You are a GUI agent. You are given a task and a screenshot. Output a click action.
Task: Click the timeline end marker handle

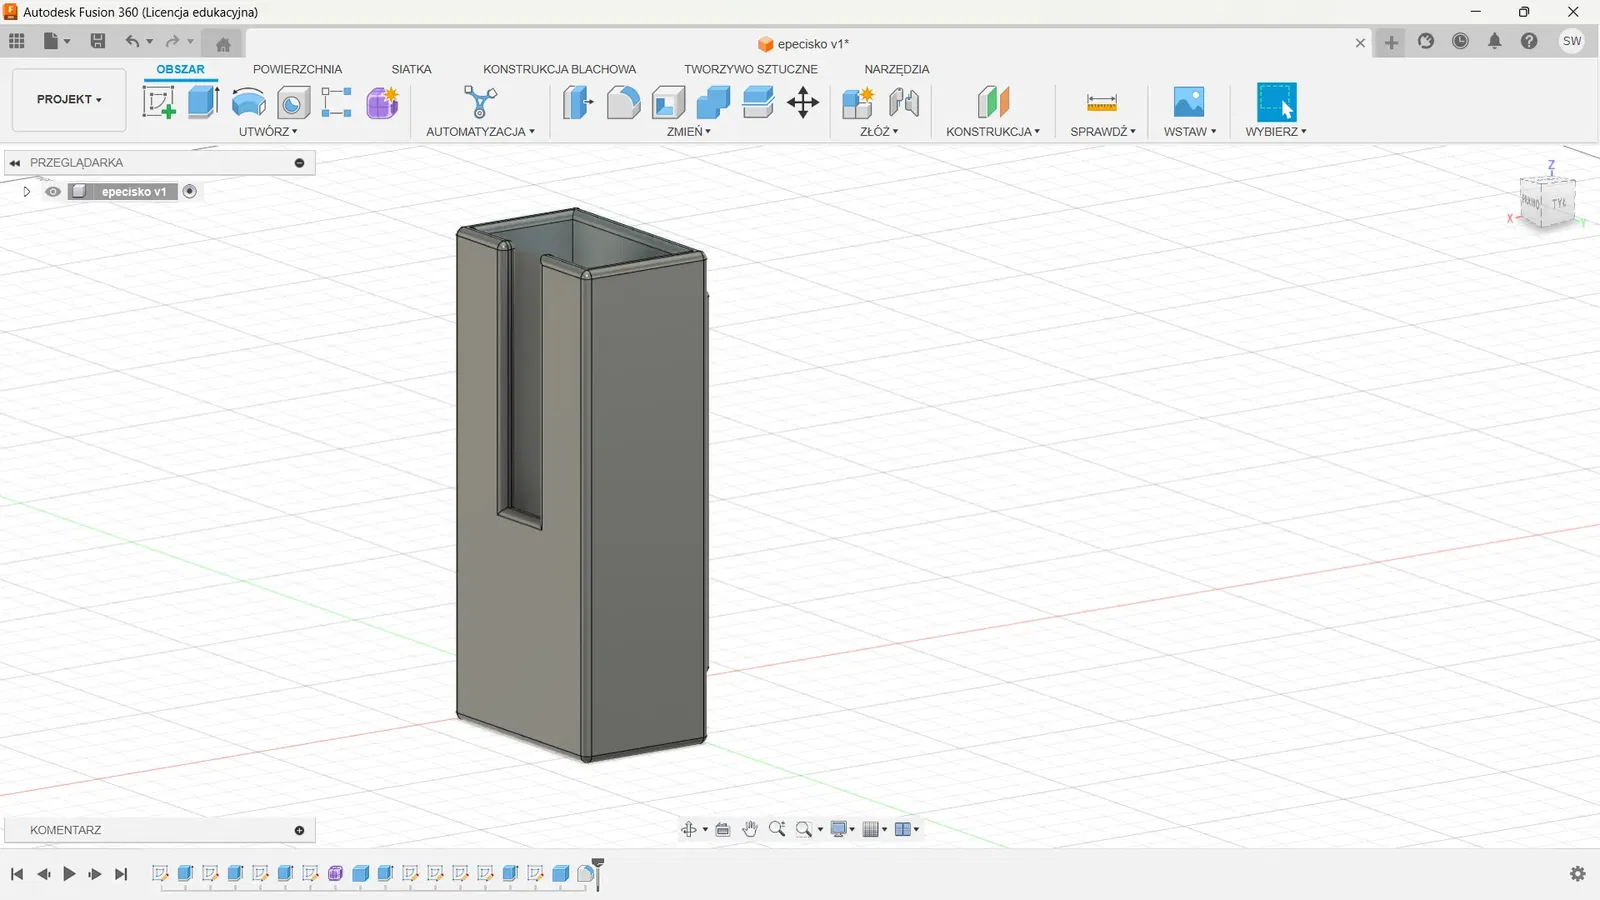pos(598,864)
